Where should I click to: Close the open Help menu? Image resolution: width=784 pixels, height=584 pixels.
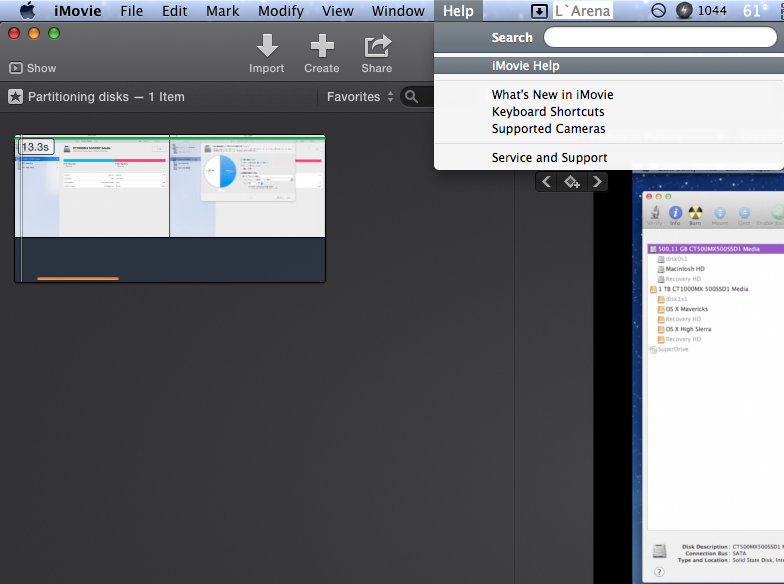[x=458, y=10]
